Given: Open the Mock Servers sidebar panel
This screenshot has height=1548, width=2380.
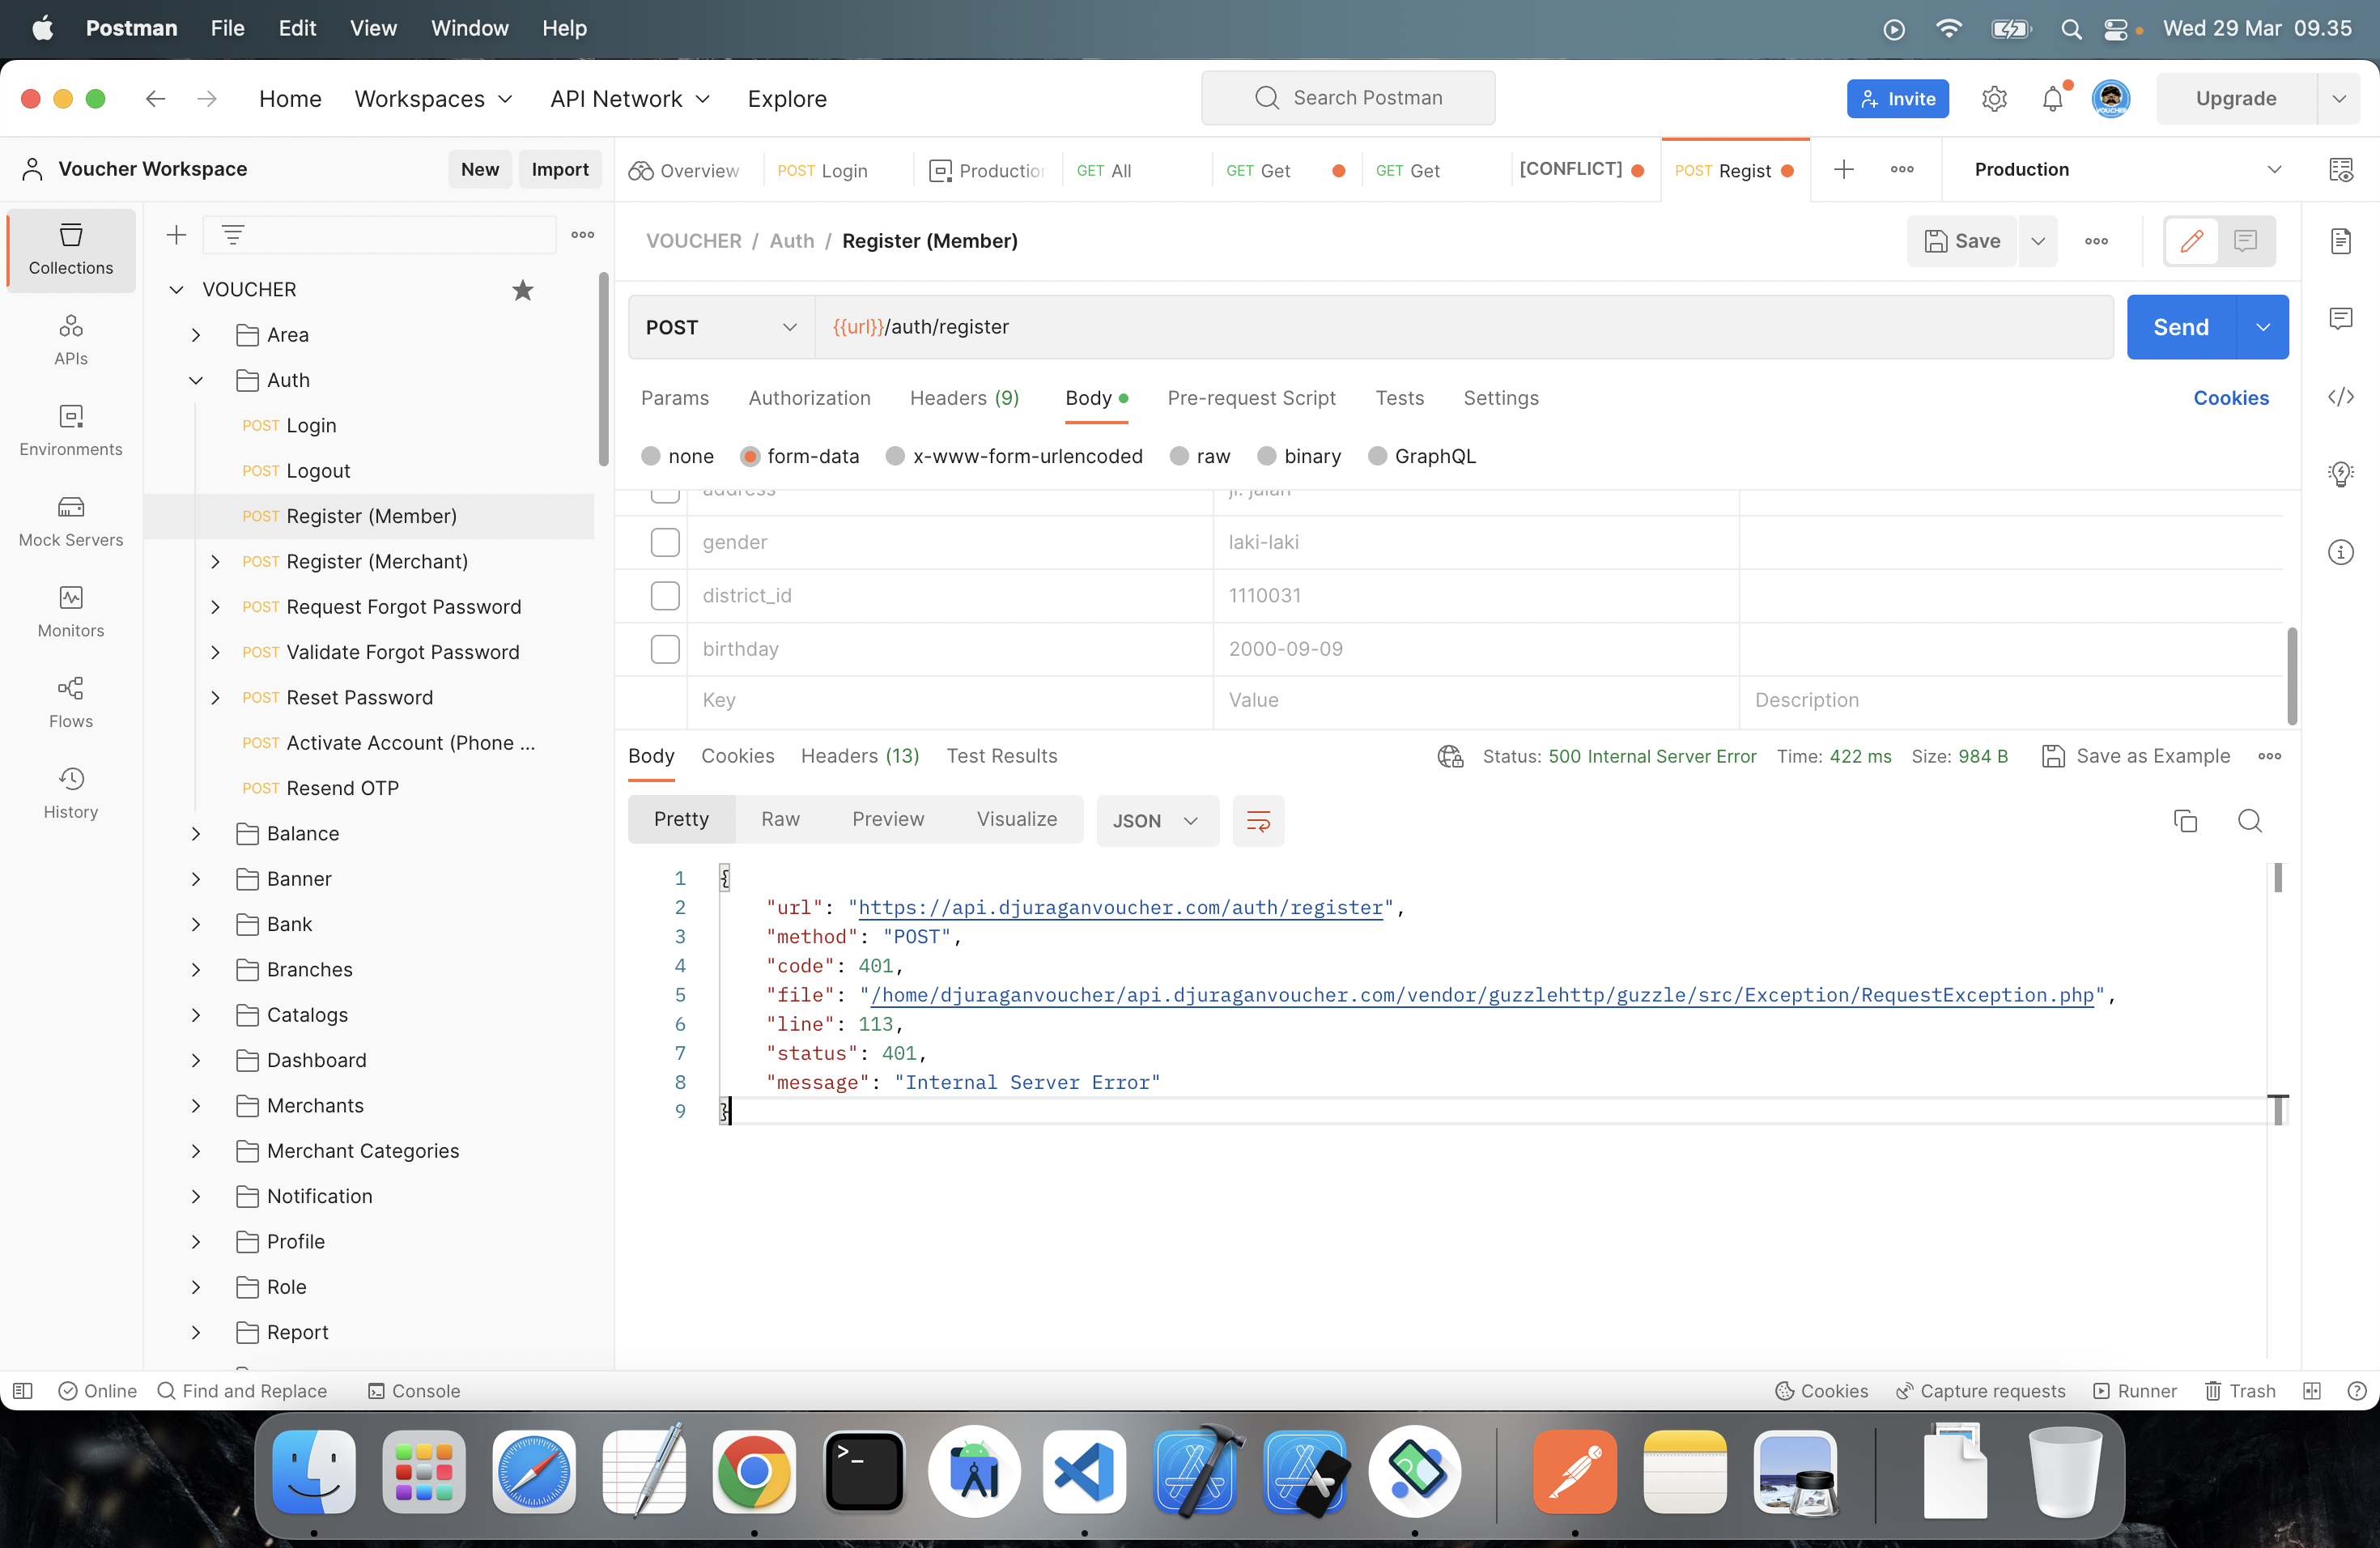Looking at the screenshot, I should [x=70, y=520].
